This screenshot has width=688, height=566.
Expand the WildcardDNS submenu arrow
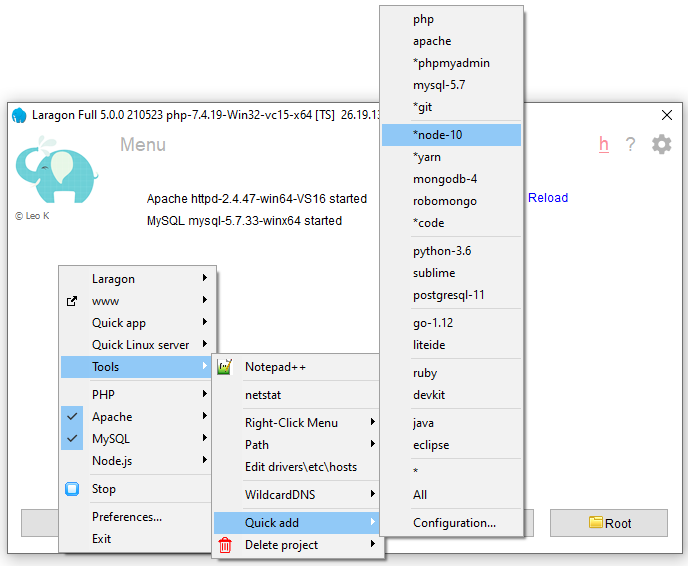(373, 494)
